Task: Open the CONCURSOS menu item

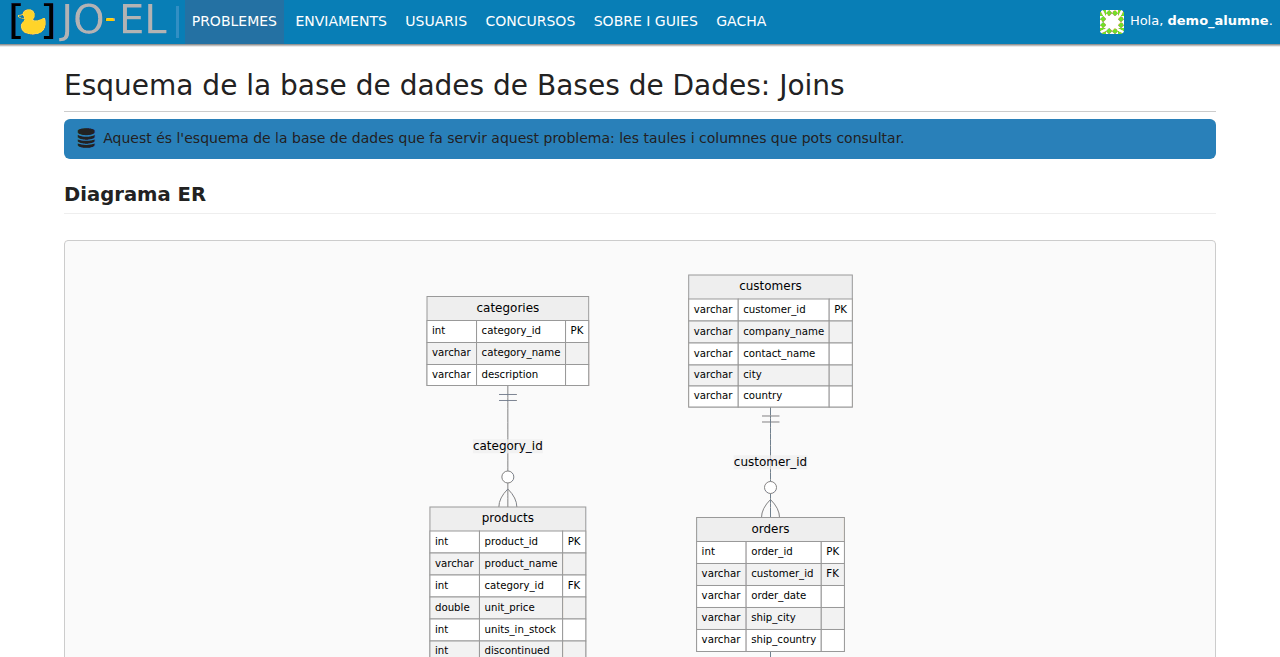Action: coord(530,21)
